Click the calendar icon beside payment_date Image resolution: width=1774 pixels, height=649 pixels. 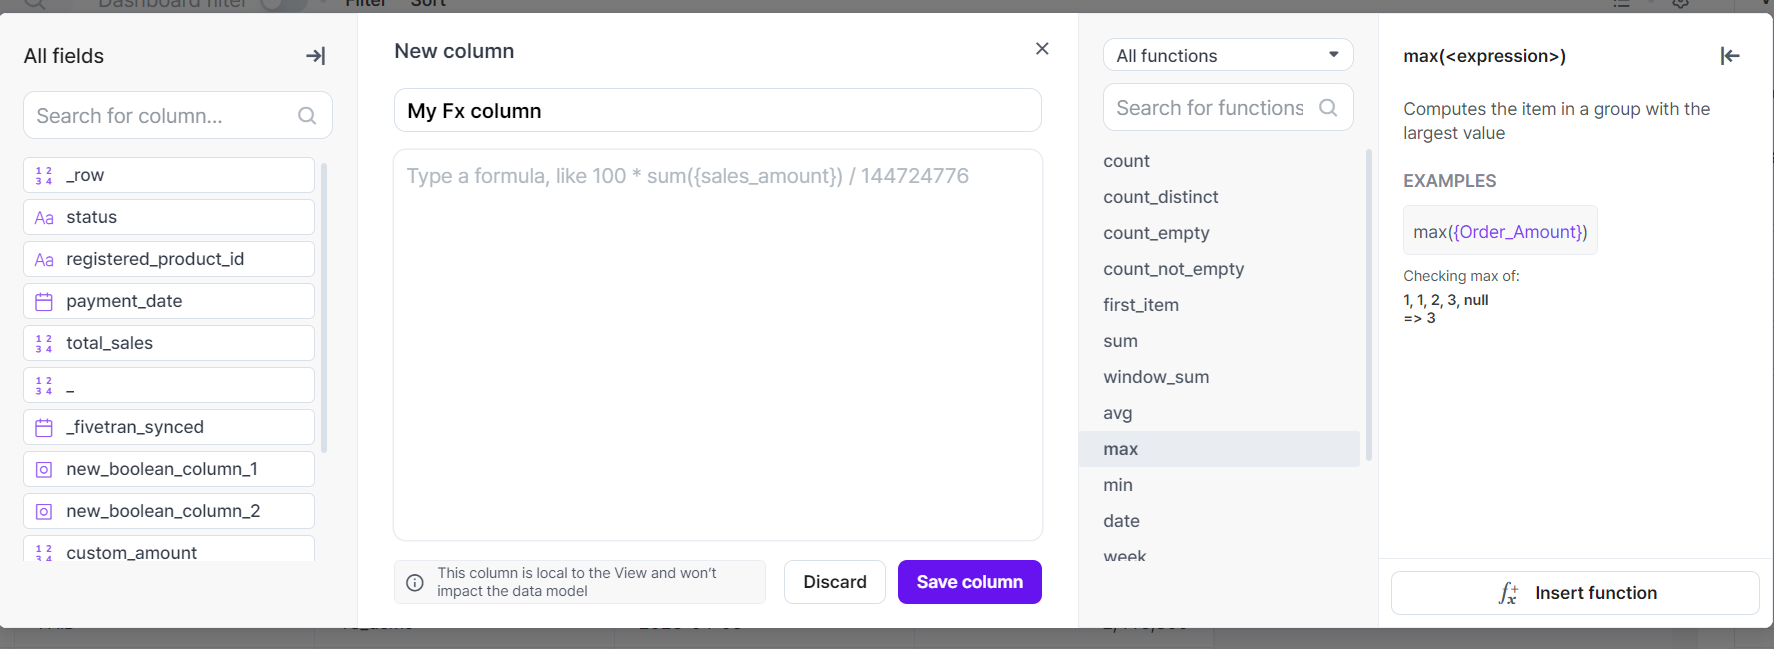(44, 301)
